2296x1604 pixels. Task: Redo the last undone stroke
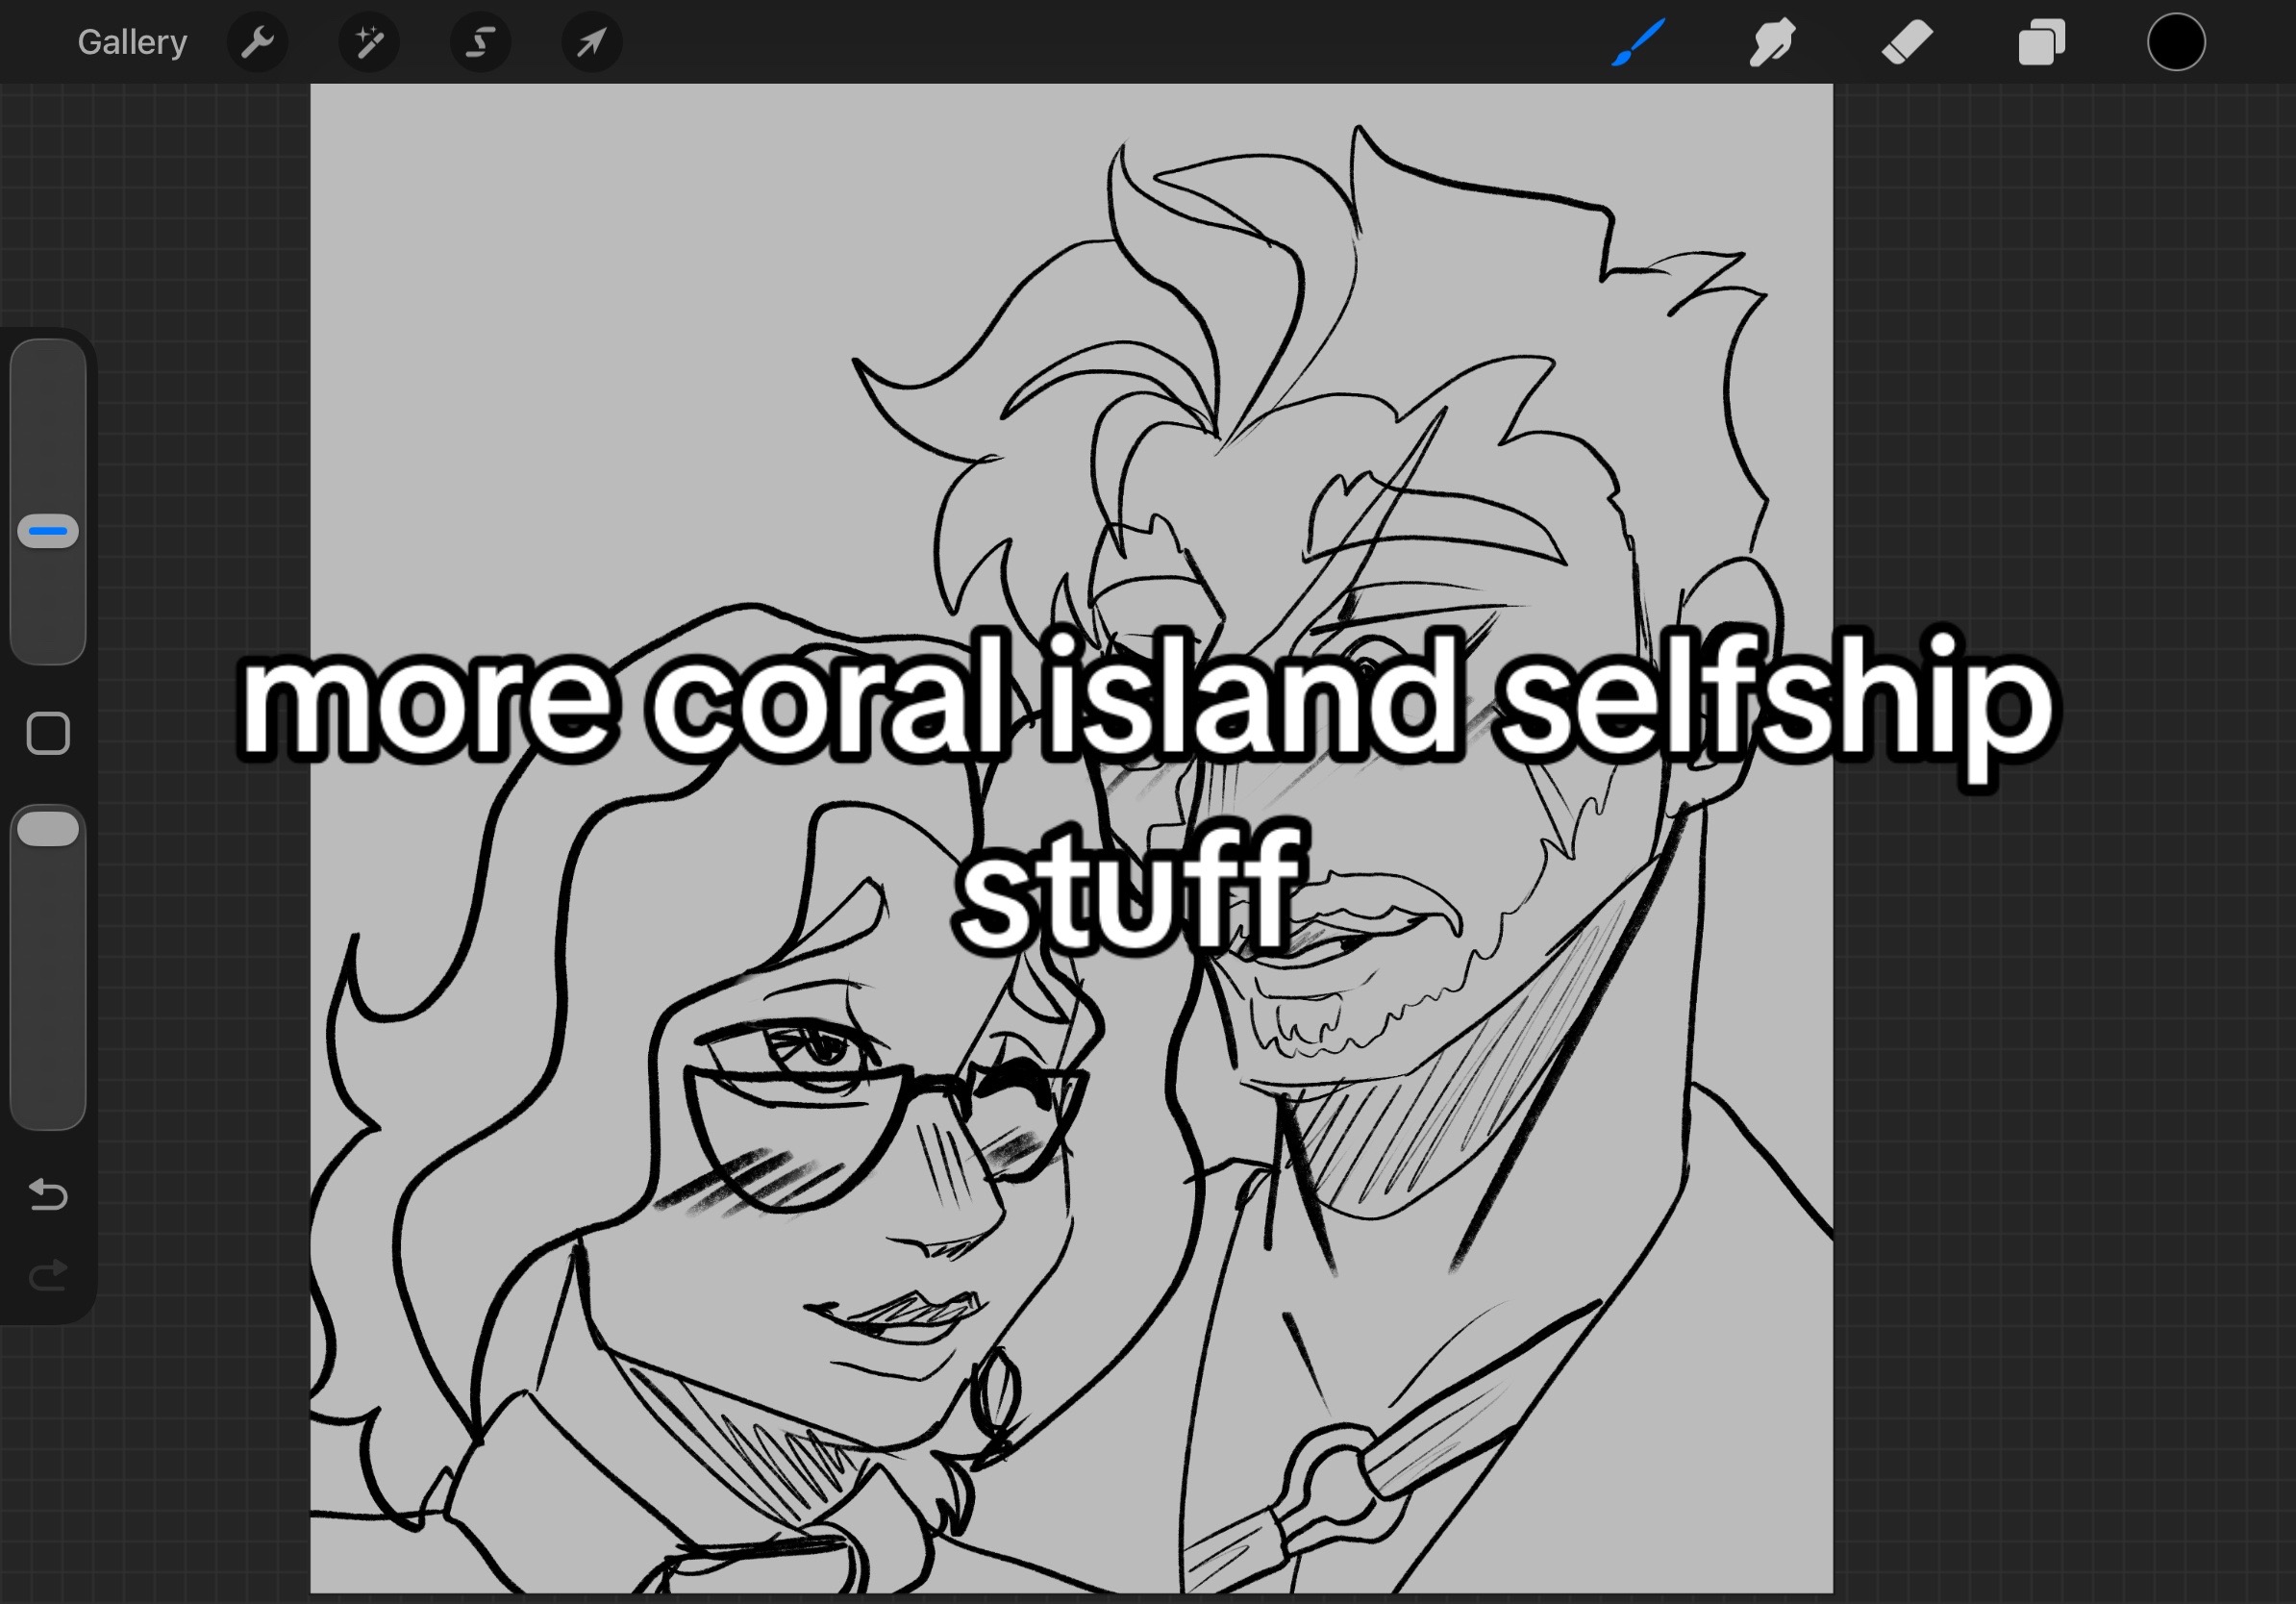[x=48, y=1275]
